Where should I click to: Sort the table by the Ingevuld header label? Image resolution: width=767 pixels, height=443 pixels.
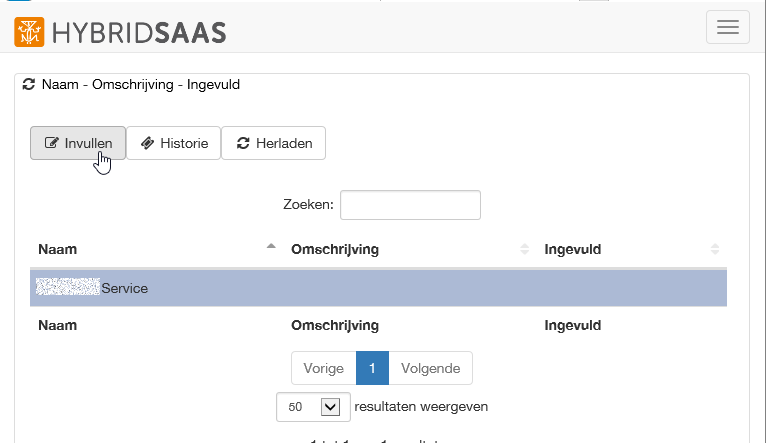(x=572, y=249)
